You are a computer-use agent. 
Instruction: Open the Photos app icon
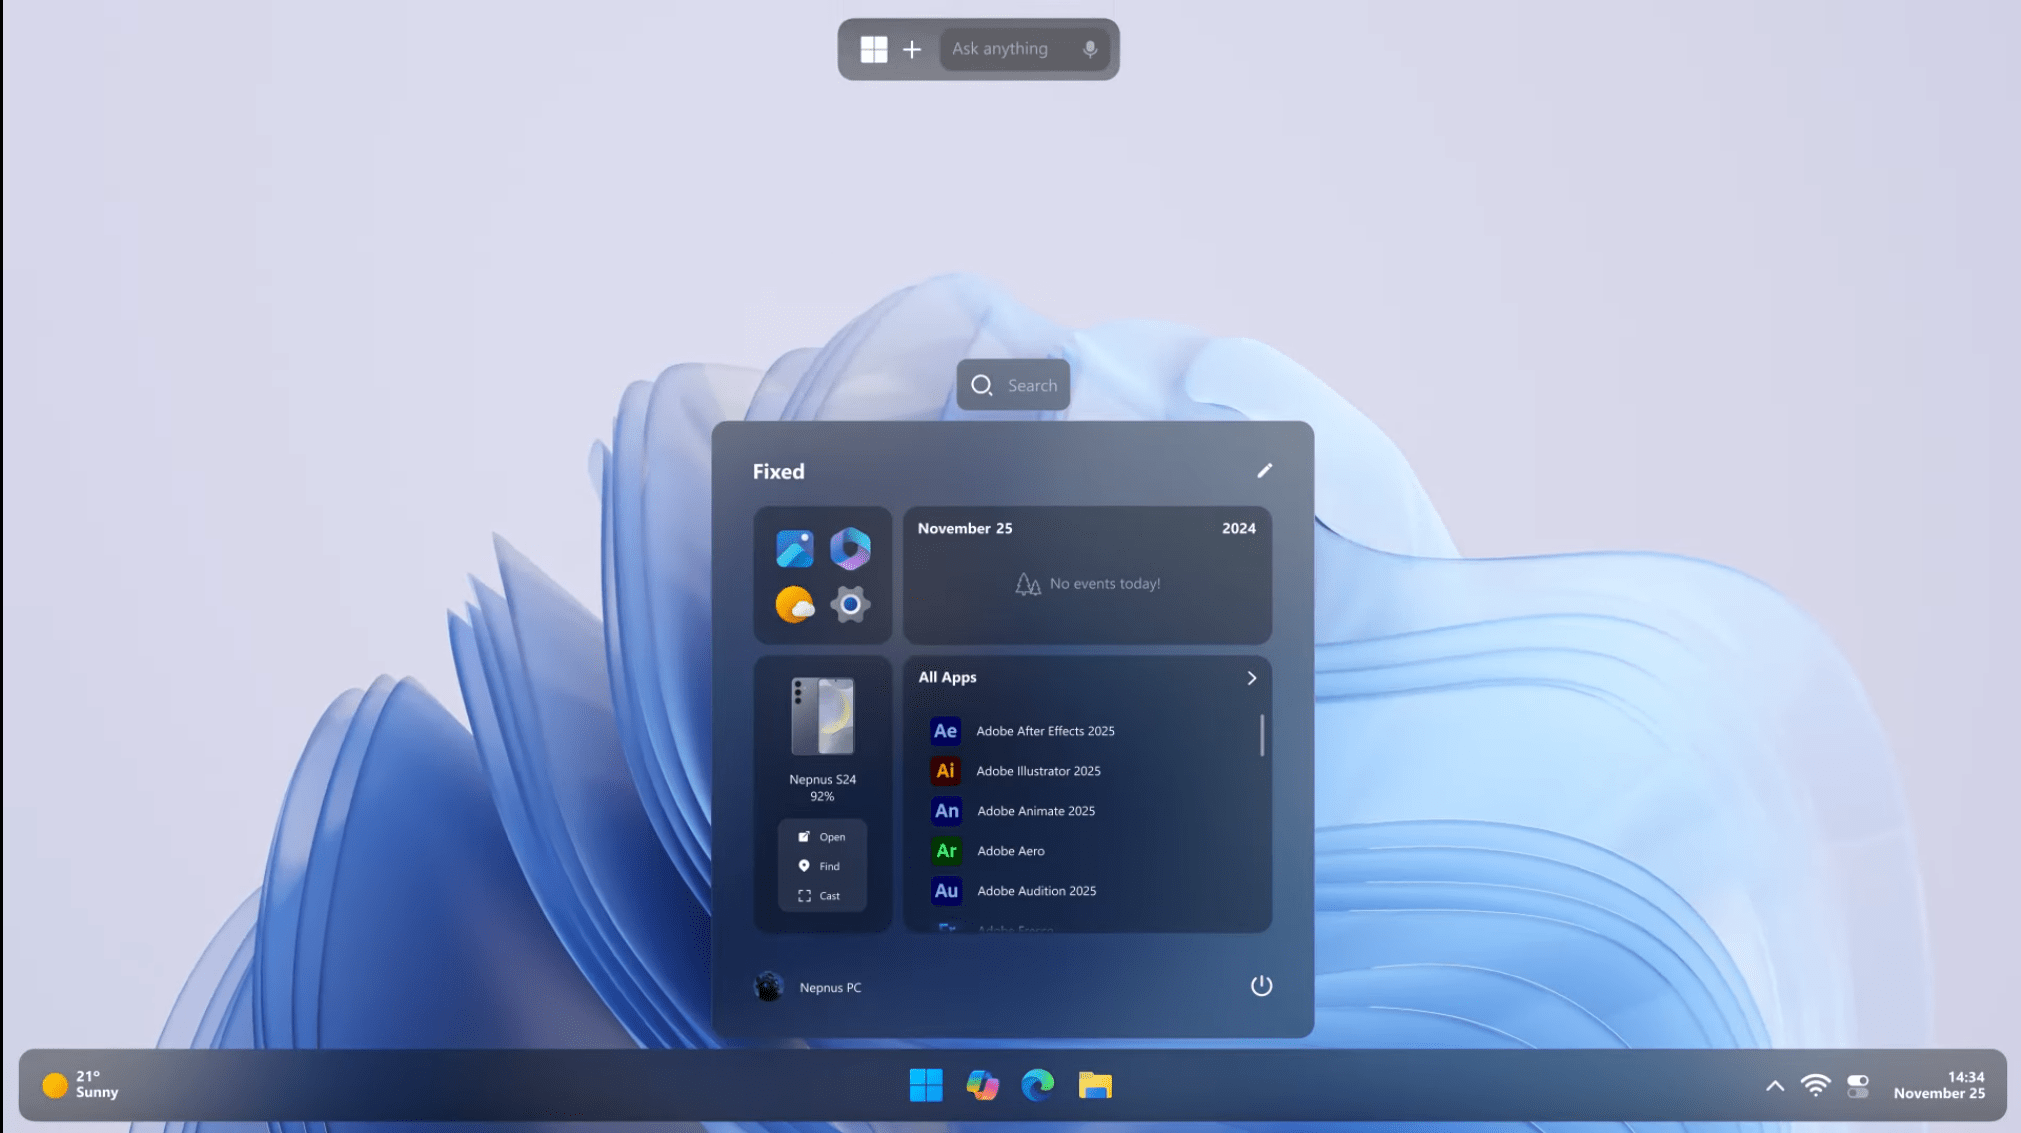click(x=794, y=549)
